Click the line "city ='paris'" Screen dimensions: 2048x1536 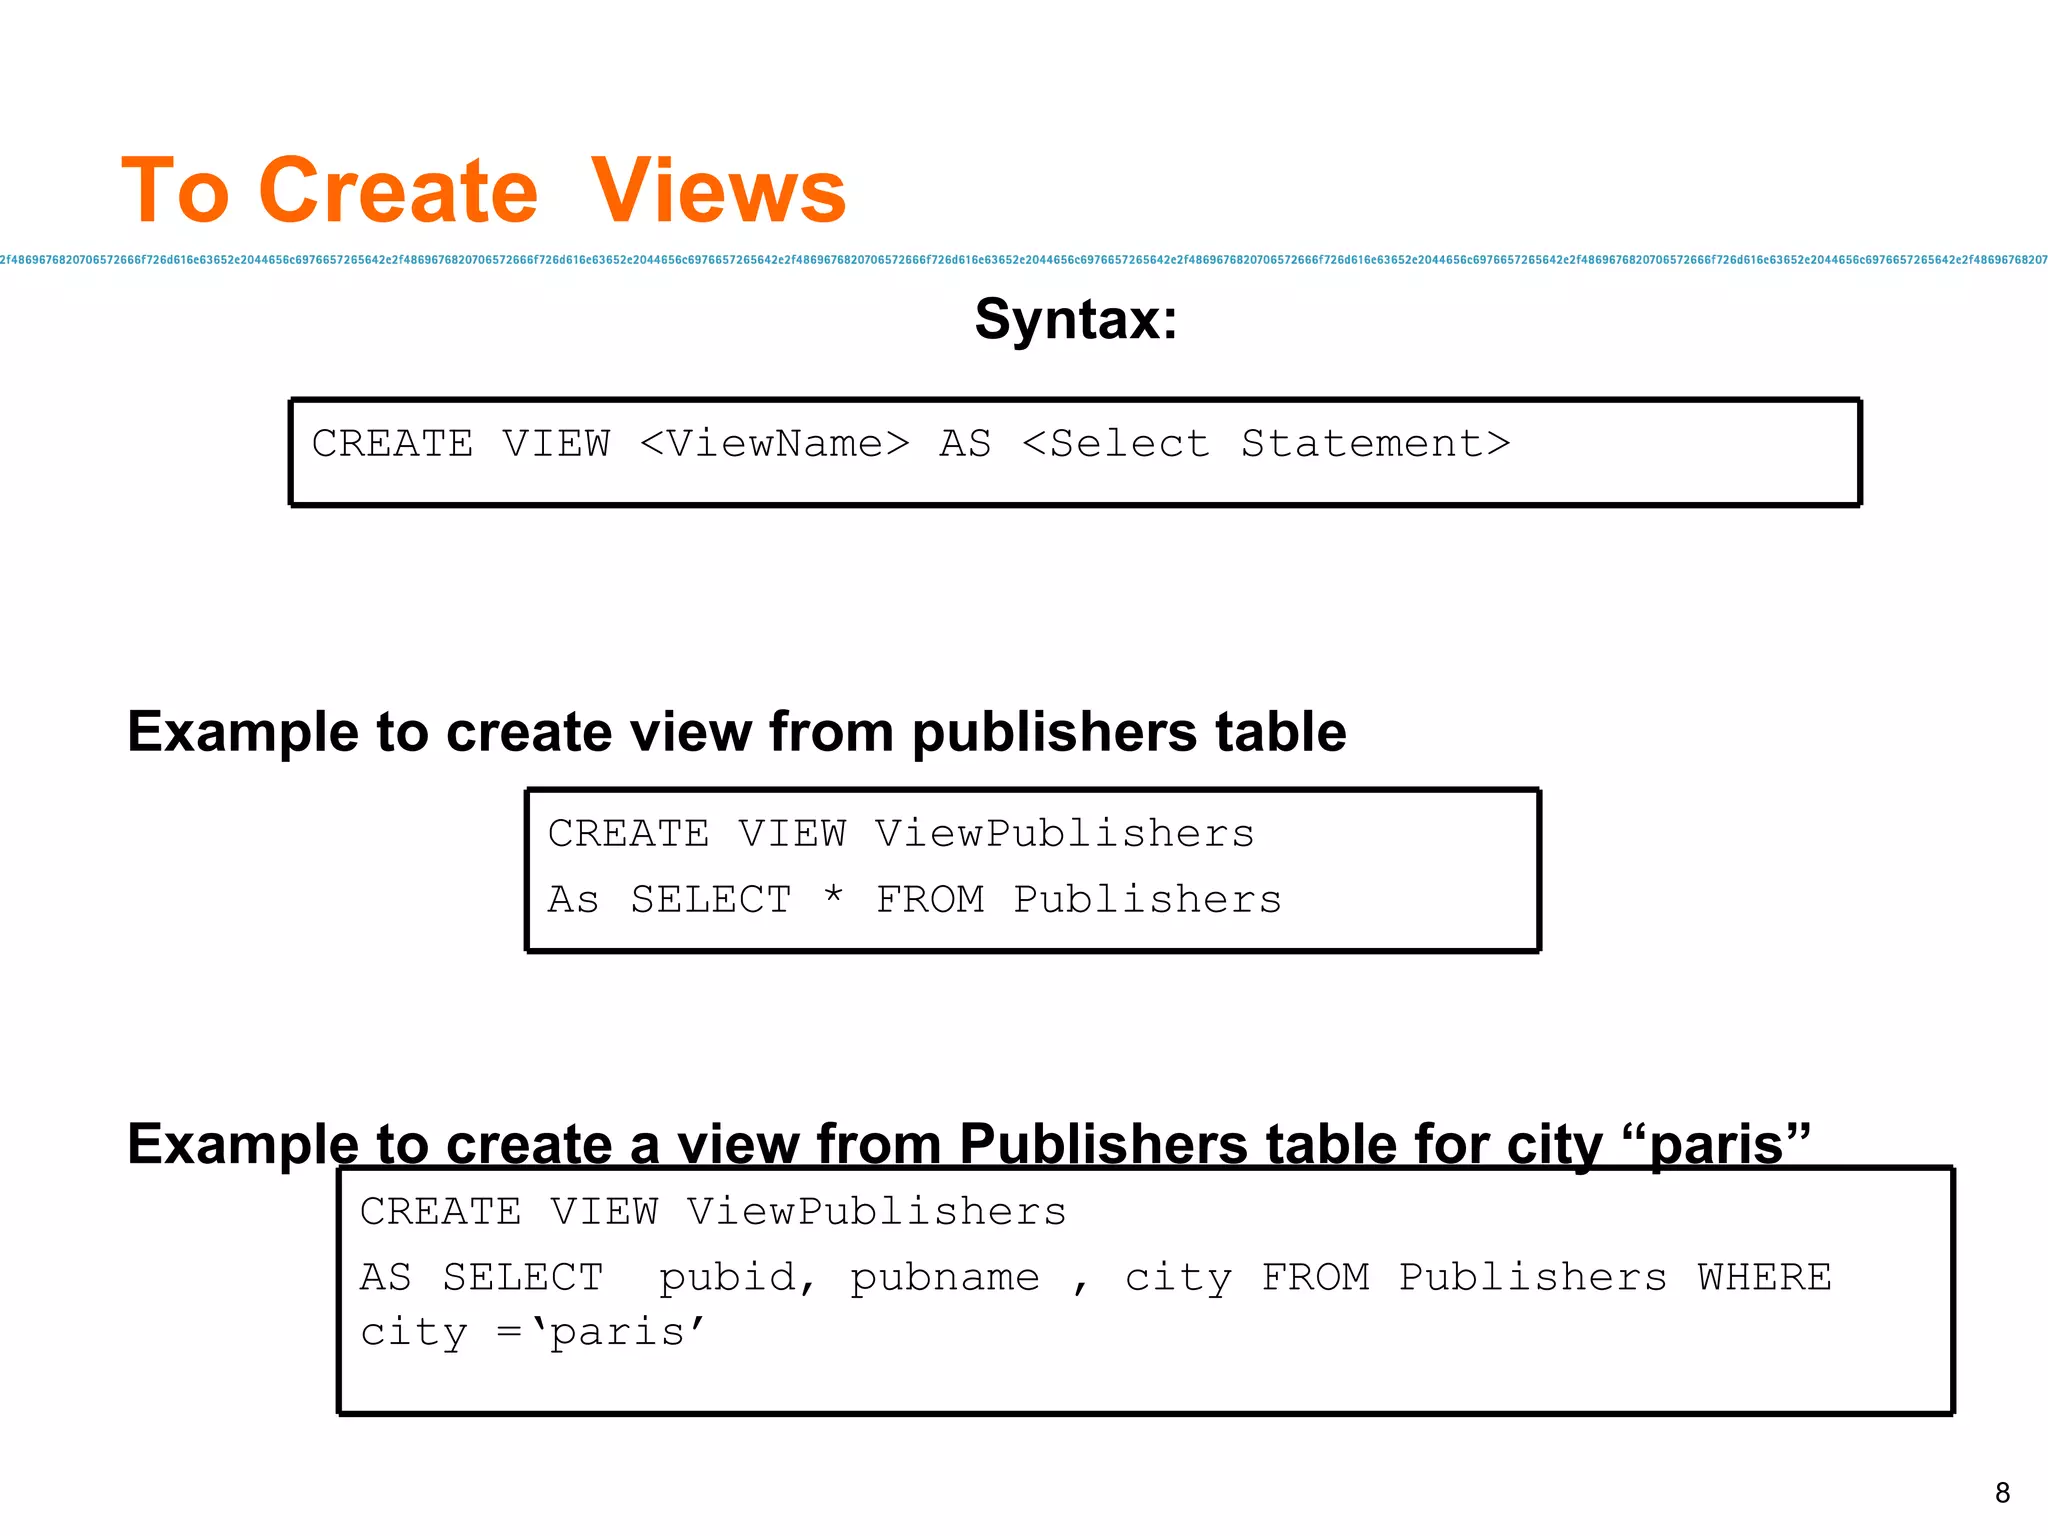533,1333
